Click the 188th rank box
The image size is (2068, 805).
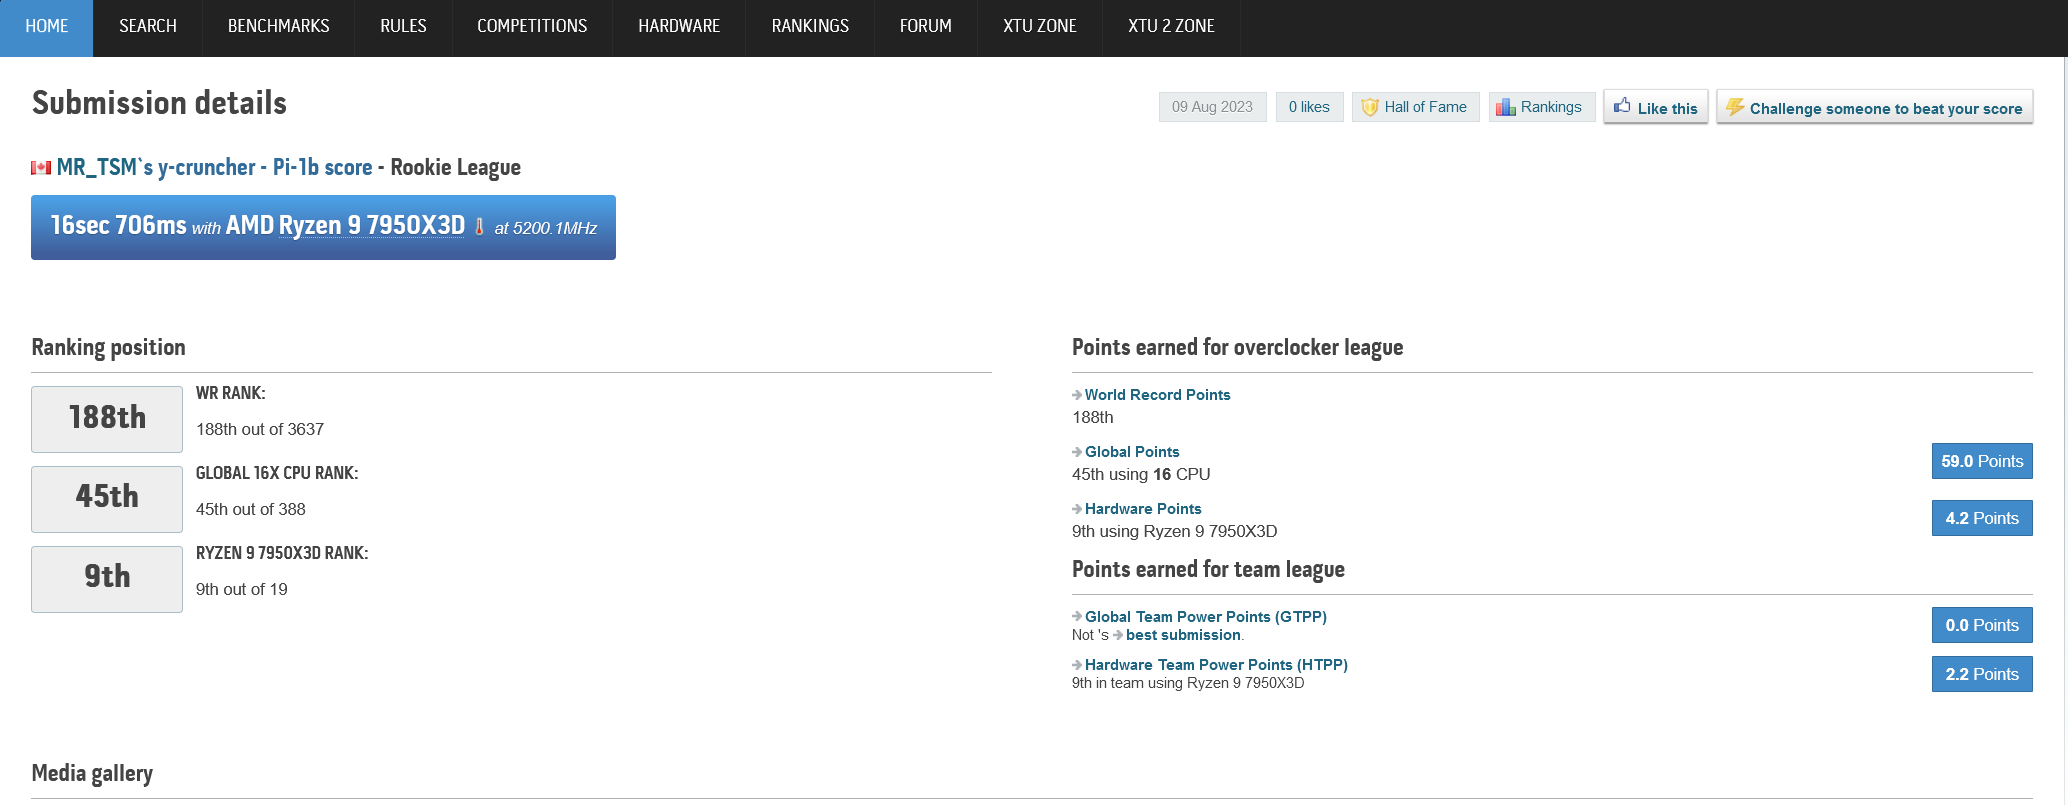107,418
